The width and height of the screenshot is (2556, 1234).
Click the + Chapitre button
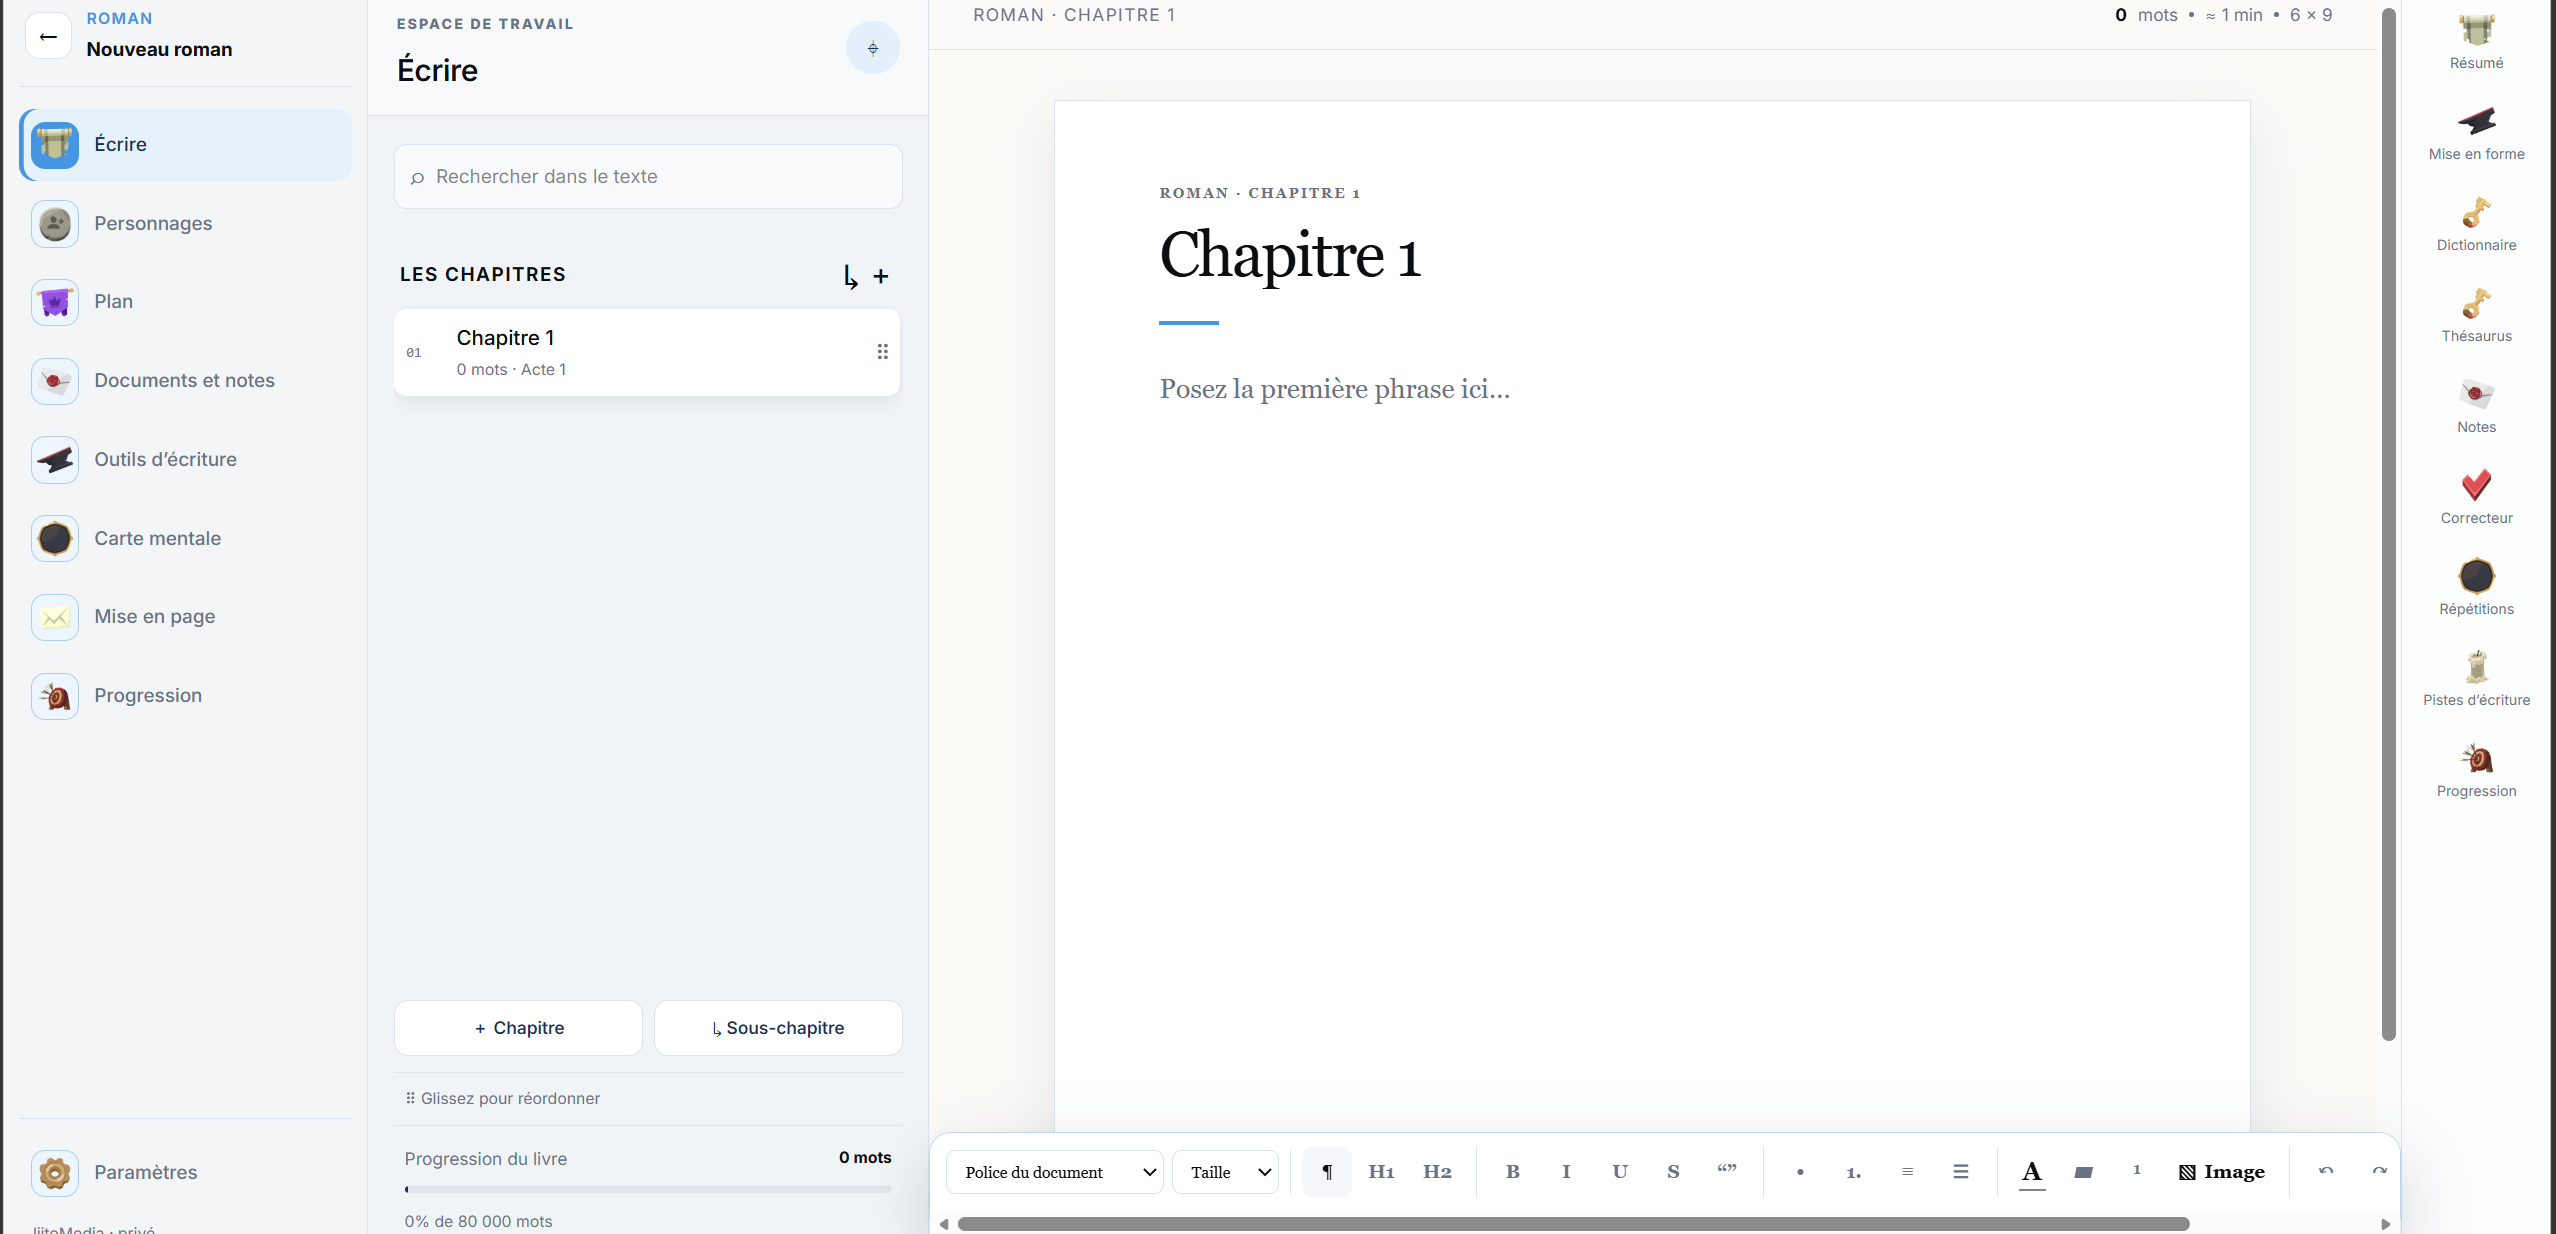[518, 1028]
